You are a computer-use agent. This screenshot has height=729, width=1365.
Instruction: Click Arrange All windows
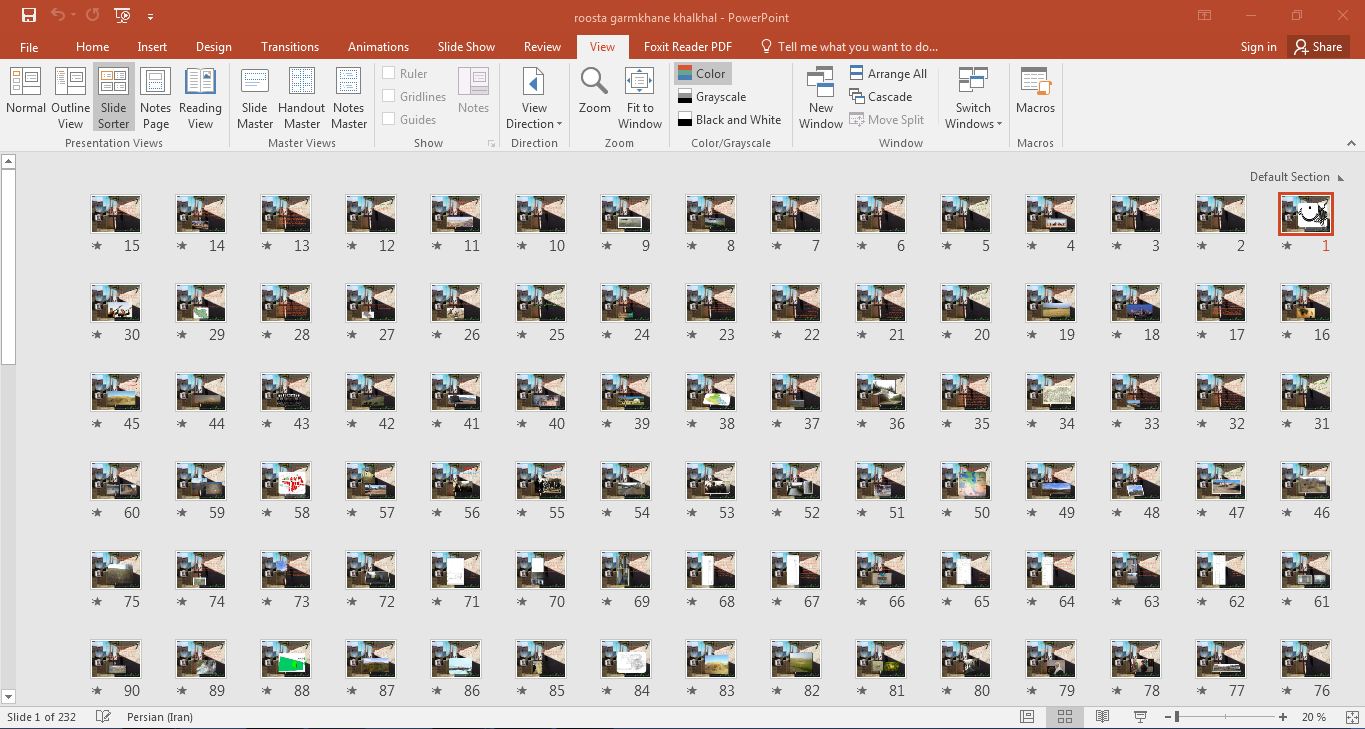(888, 73)
